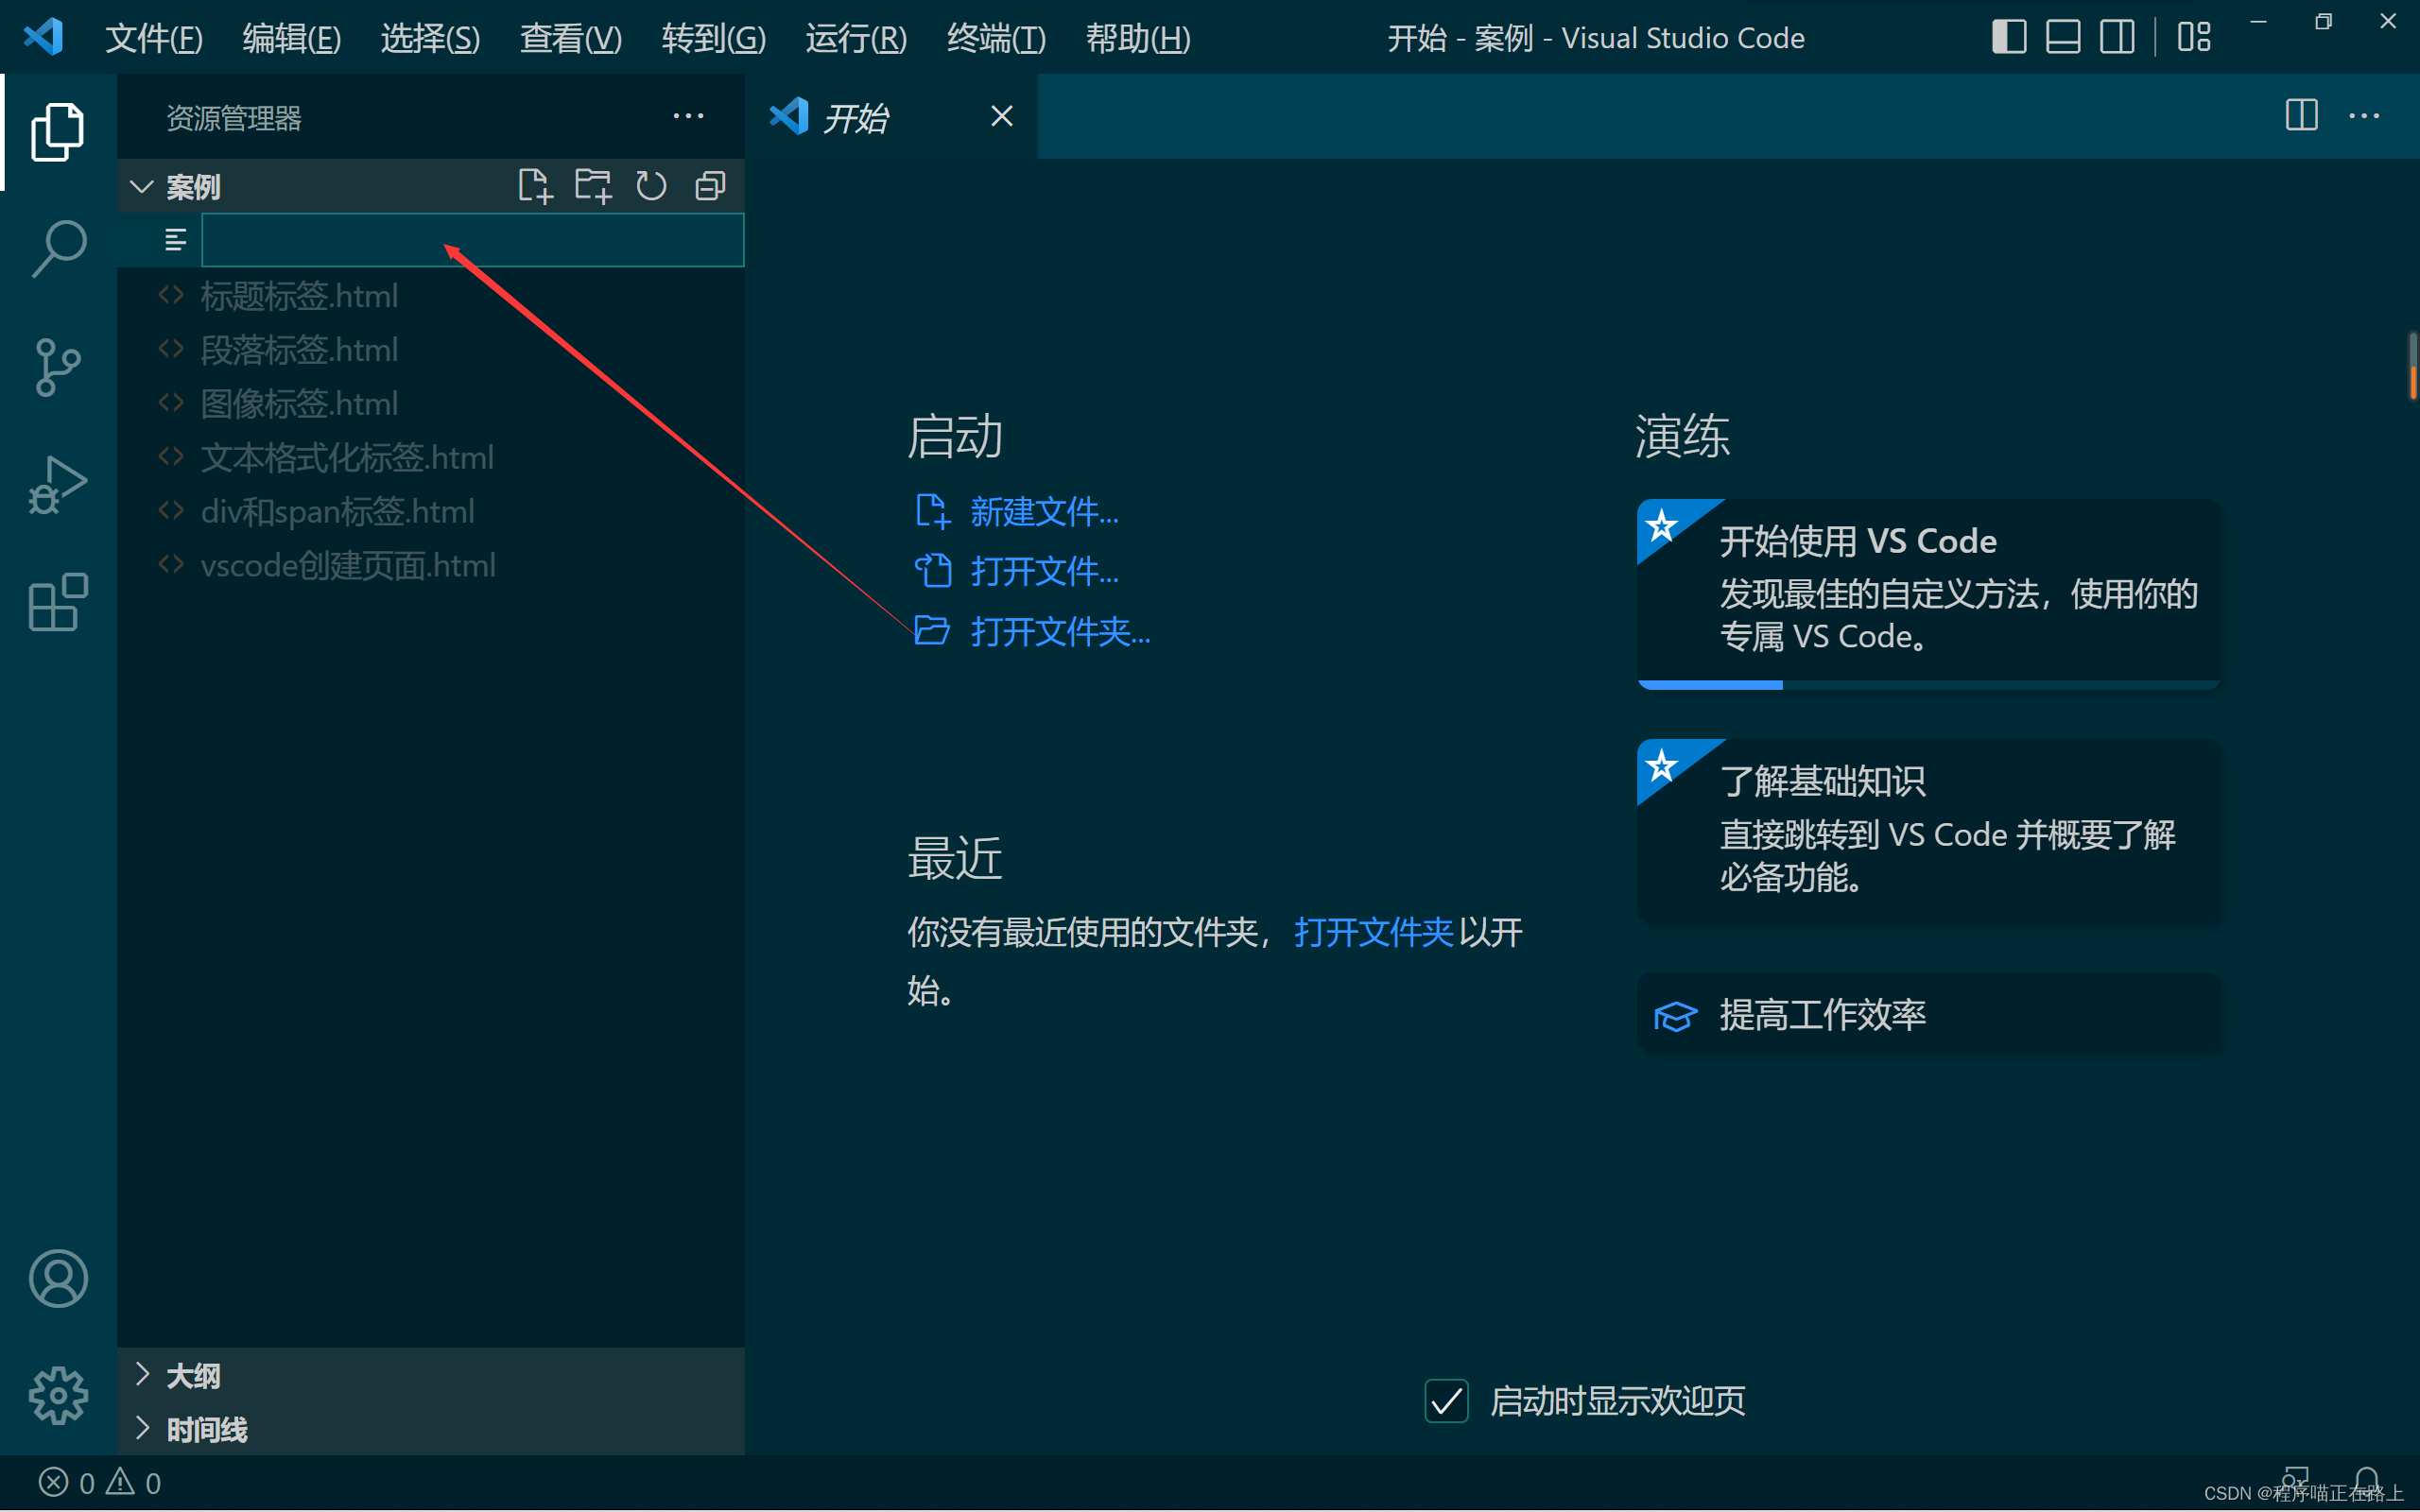The height and width of the screenshot is (1512, 2420).
Task: Collapse all folders in explorer icon
Action: coord(710,186)
